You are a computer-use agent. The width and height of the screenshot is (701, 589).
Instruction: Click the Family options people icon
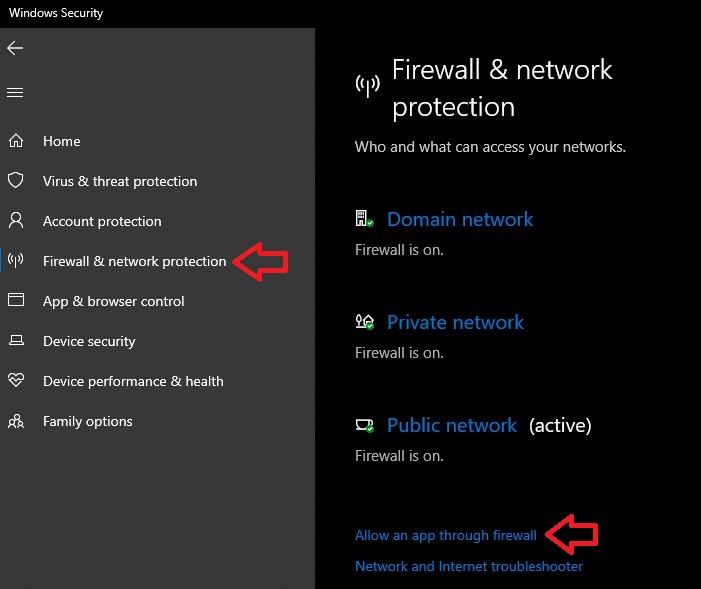tap(16, 421)
